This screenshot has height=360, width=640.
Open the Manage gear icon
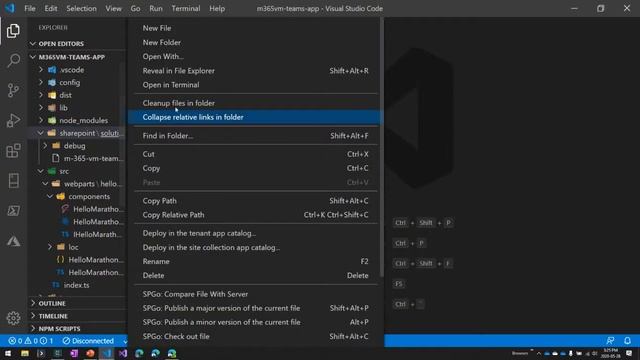point(13,318)
